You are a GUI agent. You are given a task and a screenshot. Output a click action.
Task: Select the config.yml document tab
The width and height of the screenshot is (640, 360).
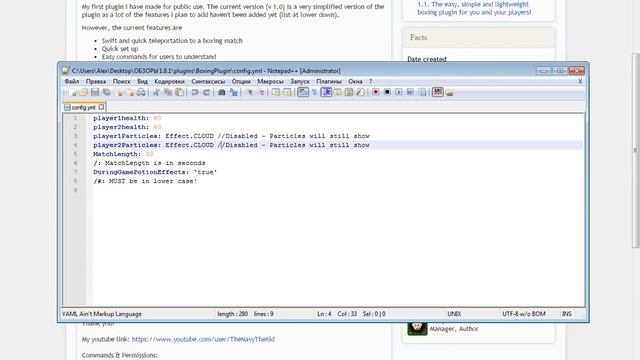[84, 107]
